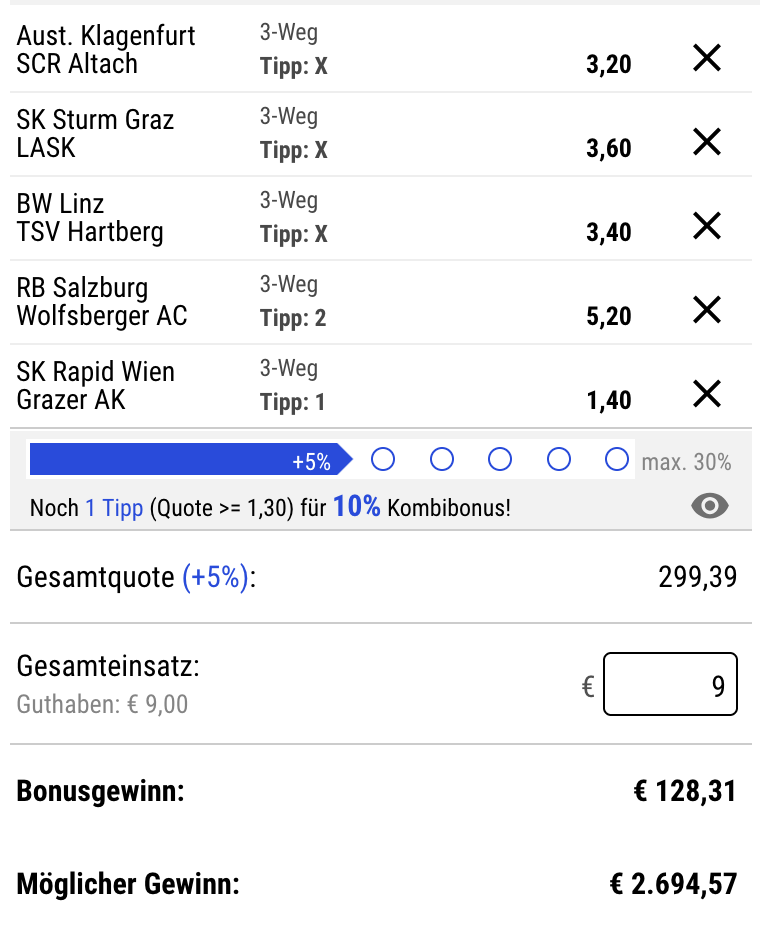Click the third empty bonus step circle
Image resolution: width=766 pixels, height=928 pixels.
click(x=500, y=459)
